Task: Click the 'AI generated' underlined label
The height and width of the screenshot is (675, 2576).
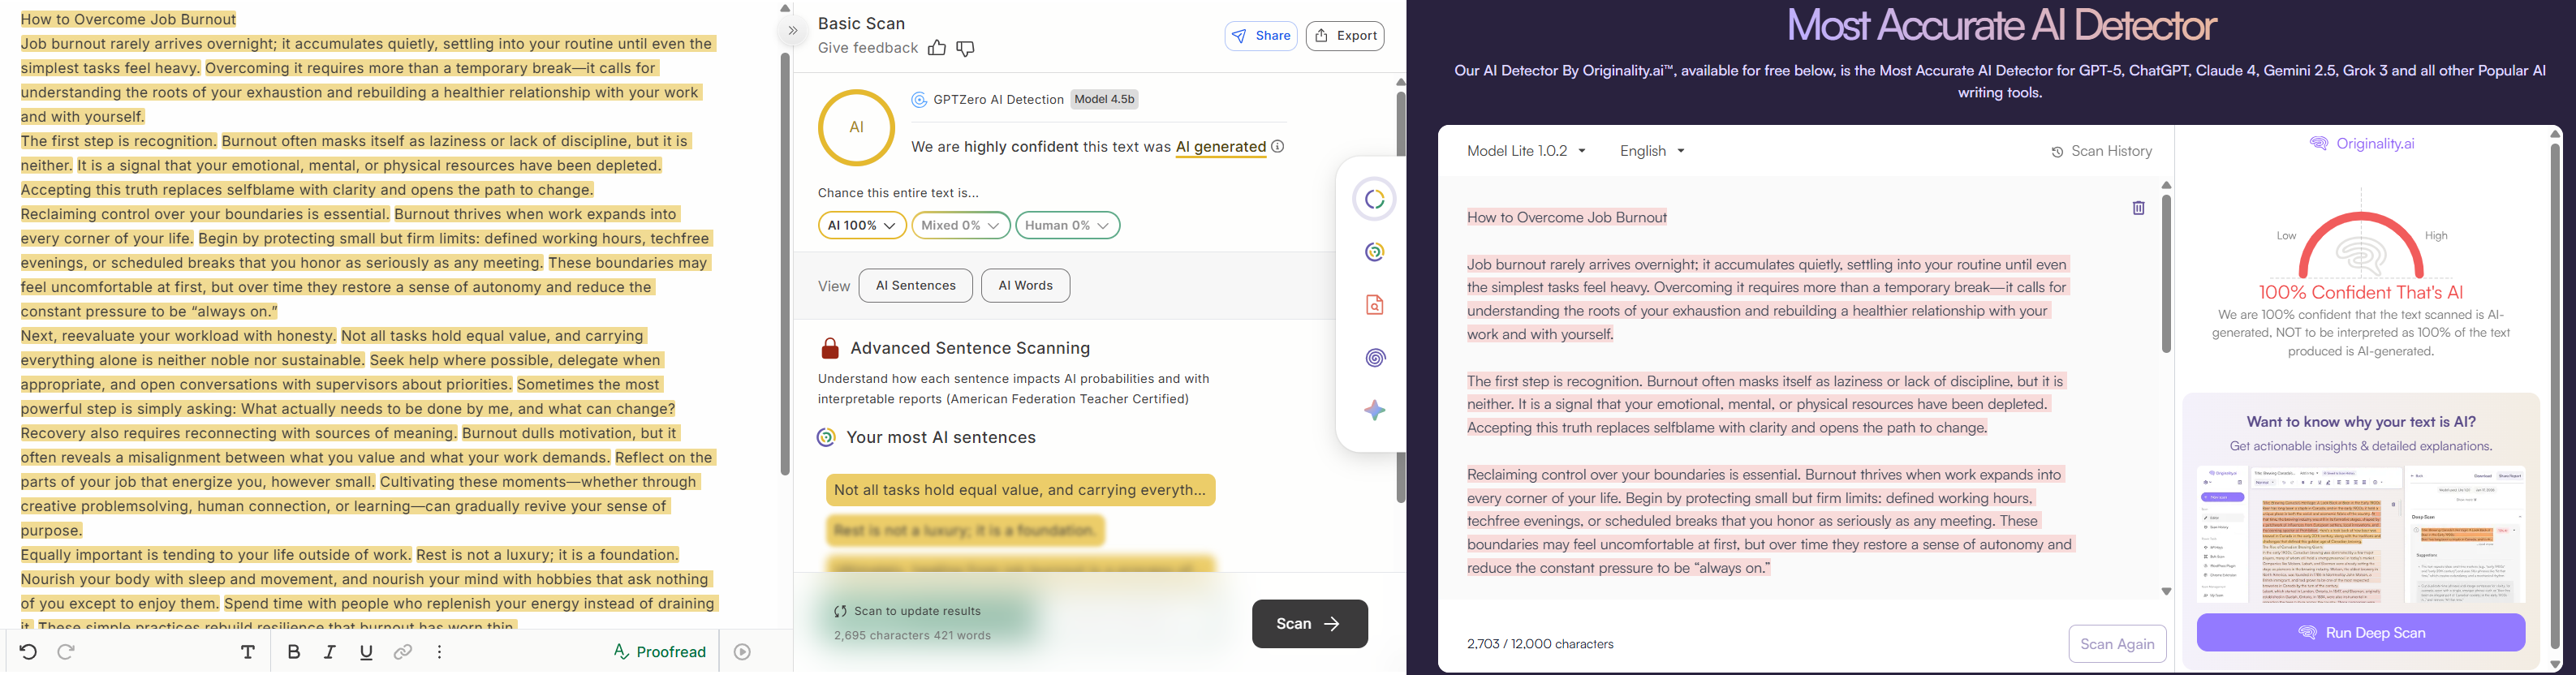Action: point(1221,147)
